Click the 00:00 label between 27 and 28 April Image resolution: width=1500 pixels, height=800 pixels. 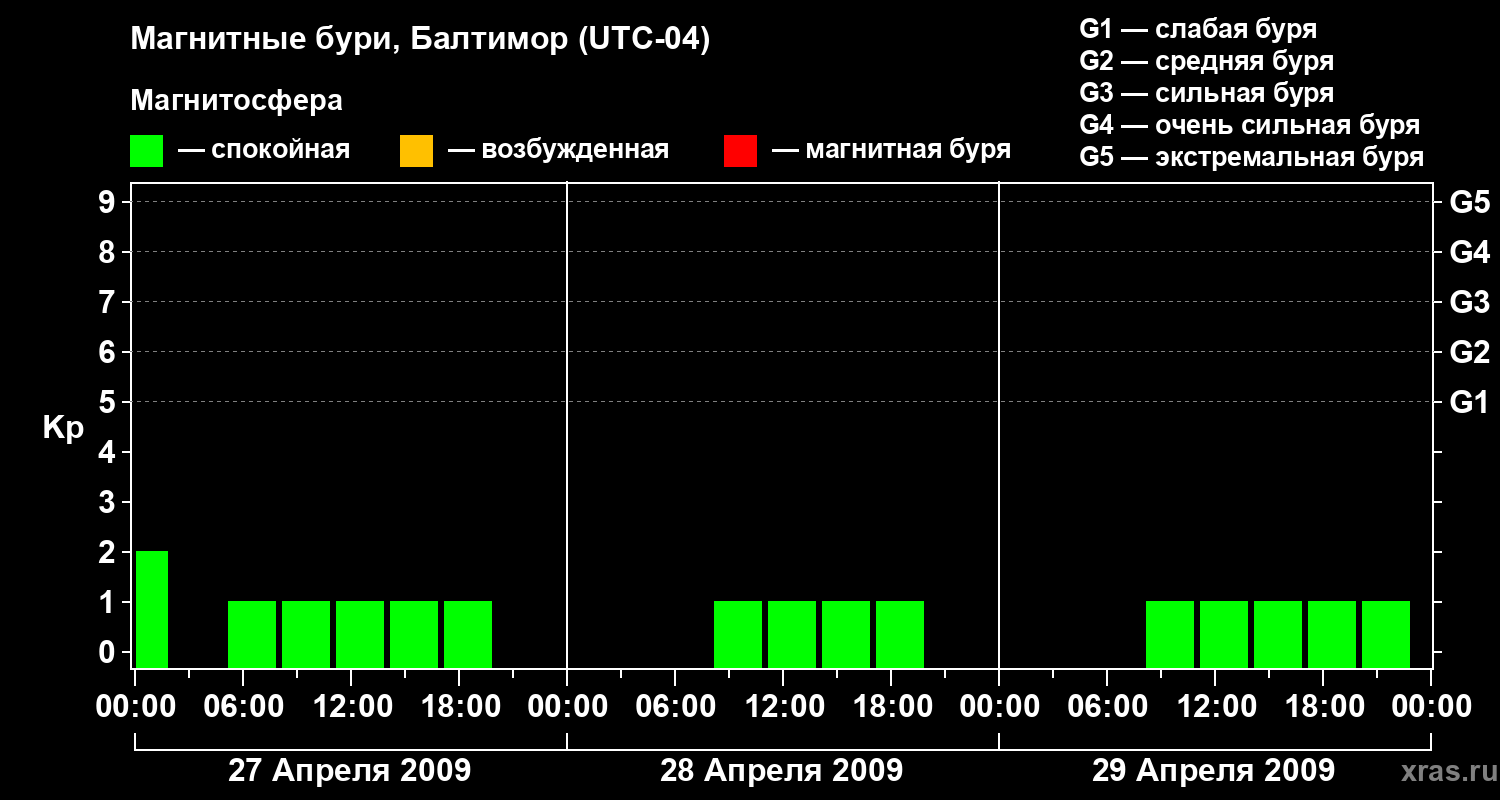pos(567,707)
